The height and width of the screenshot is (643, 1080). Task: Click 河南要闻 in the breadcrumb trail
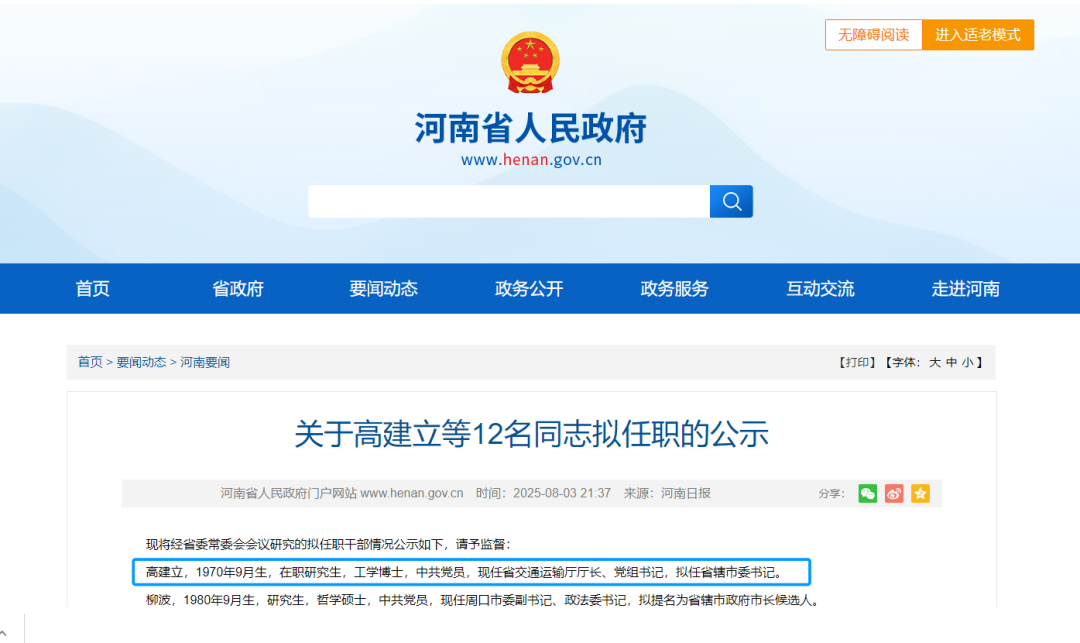[205, 362]
